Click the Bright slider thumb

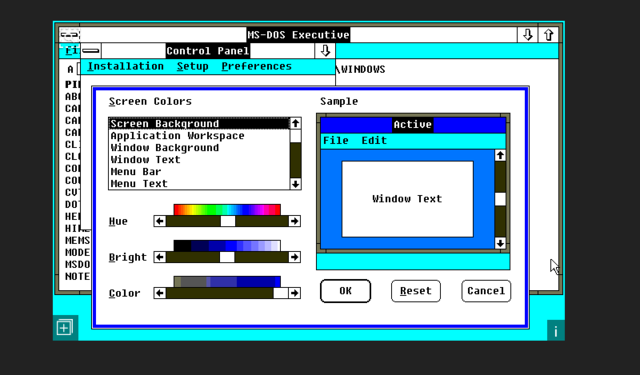(227, 257)
